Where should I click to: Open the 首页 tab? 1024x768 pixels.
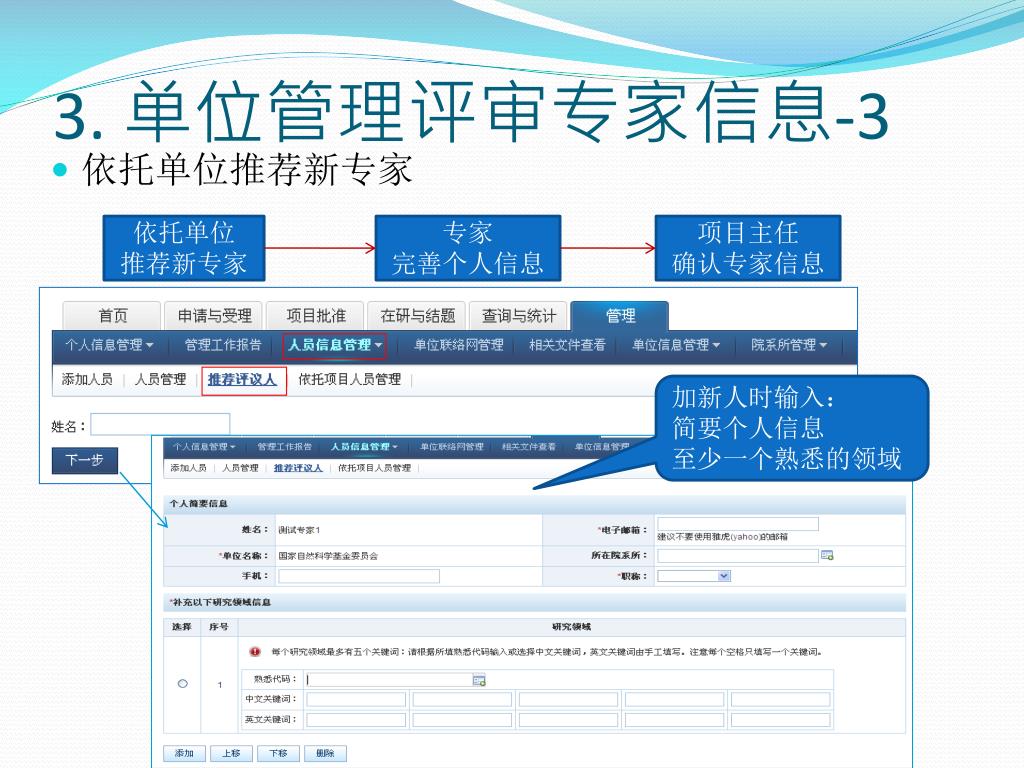tap(112, 316)
